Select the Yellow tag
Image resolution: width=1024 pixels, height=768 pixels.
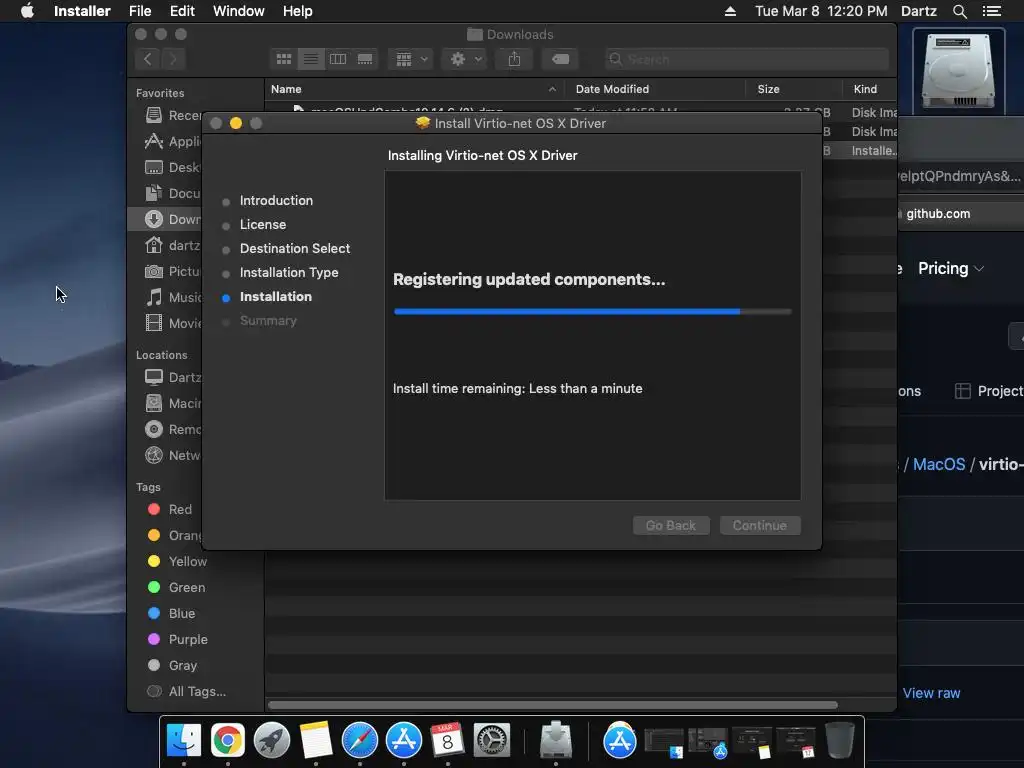178,562
